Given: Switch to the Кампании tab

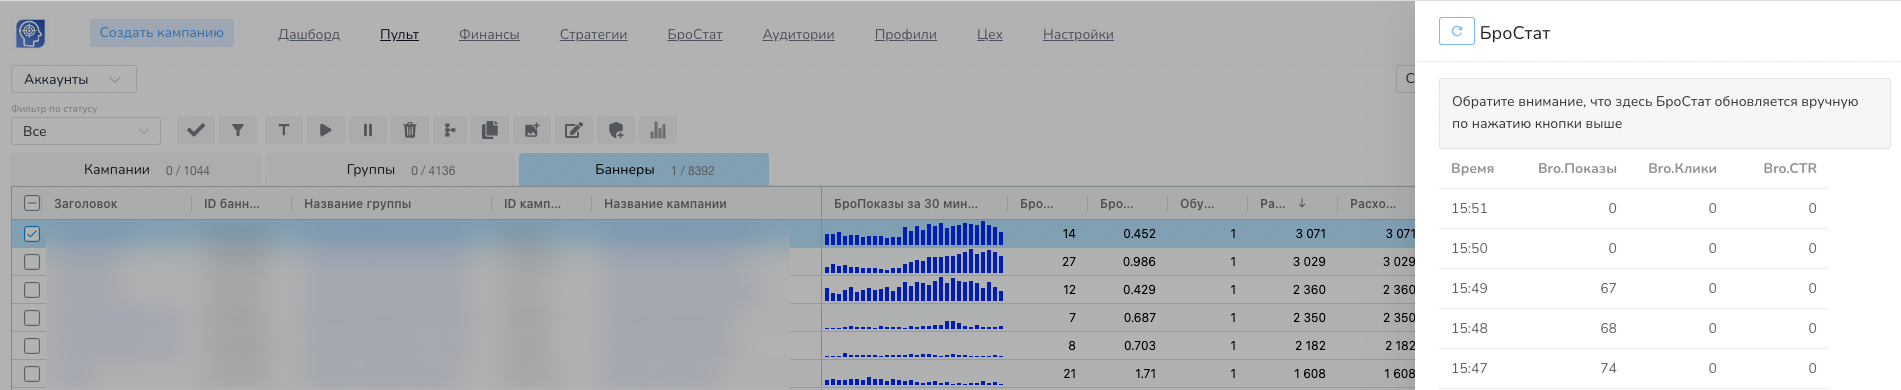Looking at the screenshot, I should click(x=136, y=170).
